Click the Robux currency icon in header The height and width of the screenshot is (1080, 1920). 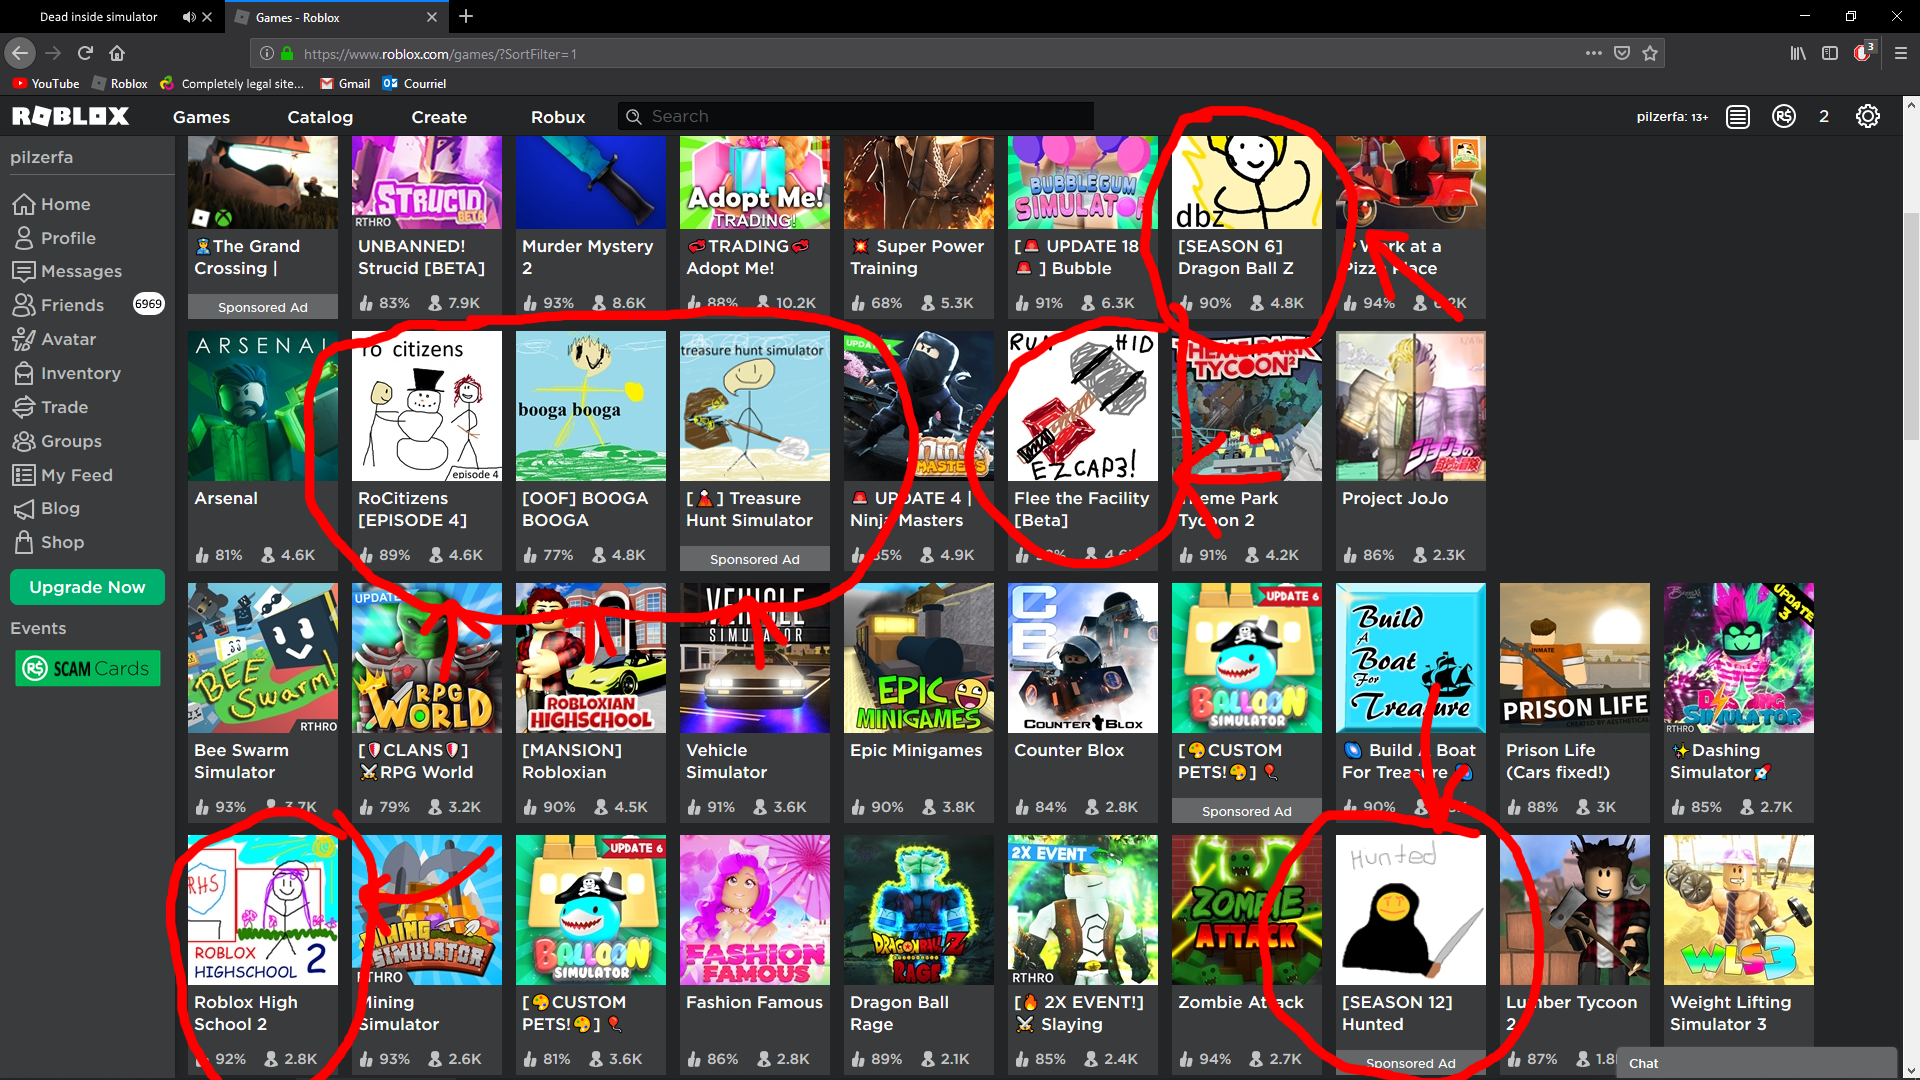click(1784, 117)
